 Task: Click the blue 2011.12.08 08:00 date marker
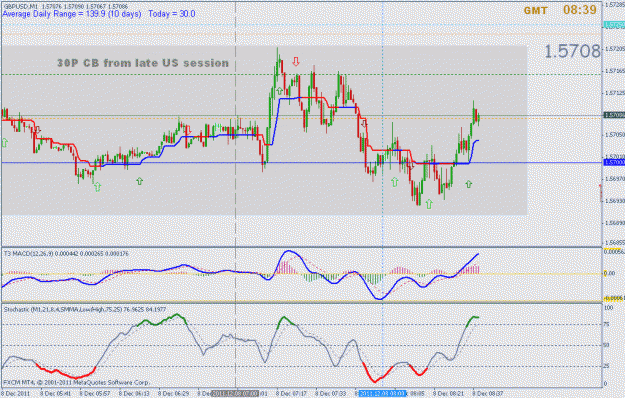point(382,394)
